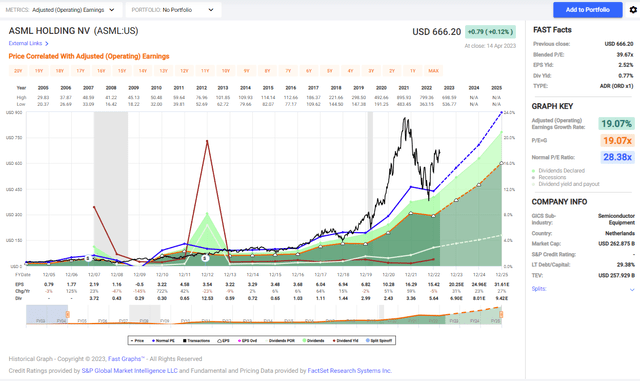The height and width of the screenshot is (381, 640).
Task: Click the 12/21 EPS value 16.29
Action: point(411,284)
